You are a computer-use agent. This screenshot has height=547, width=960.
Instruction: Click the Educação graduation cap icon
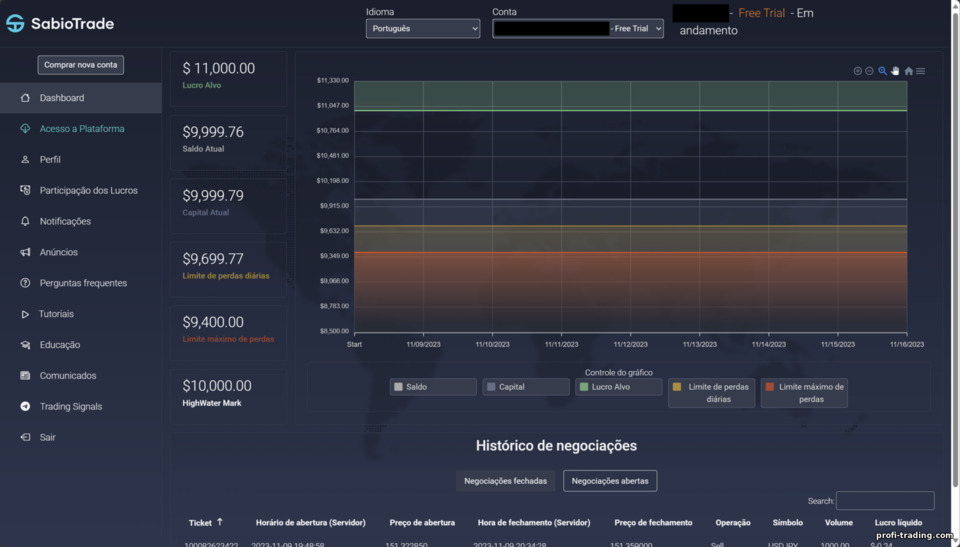tap(25, 345)
